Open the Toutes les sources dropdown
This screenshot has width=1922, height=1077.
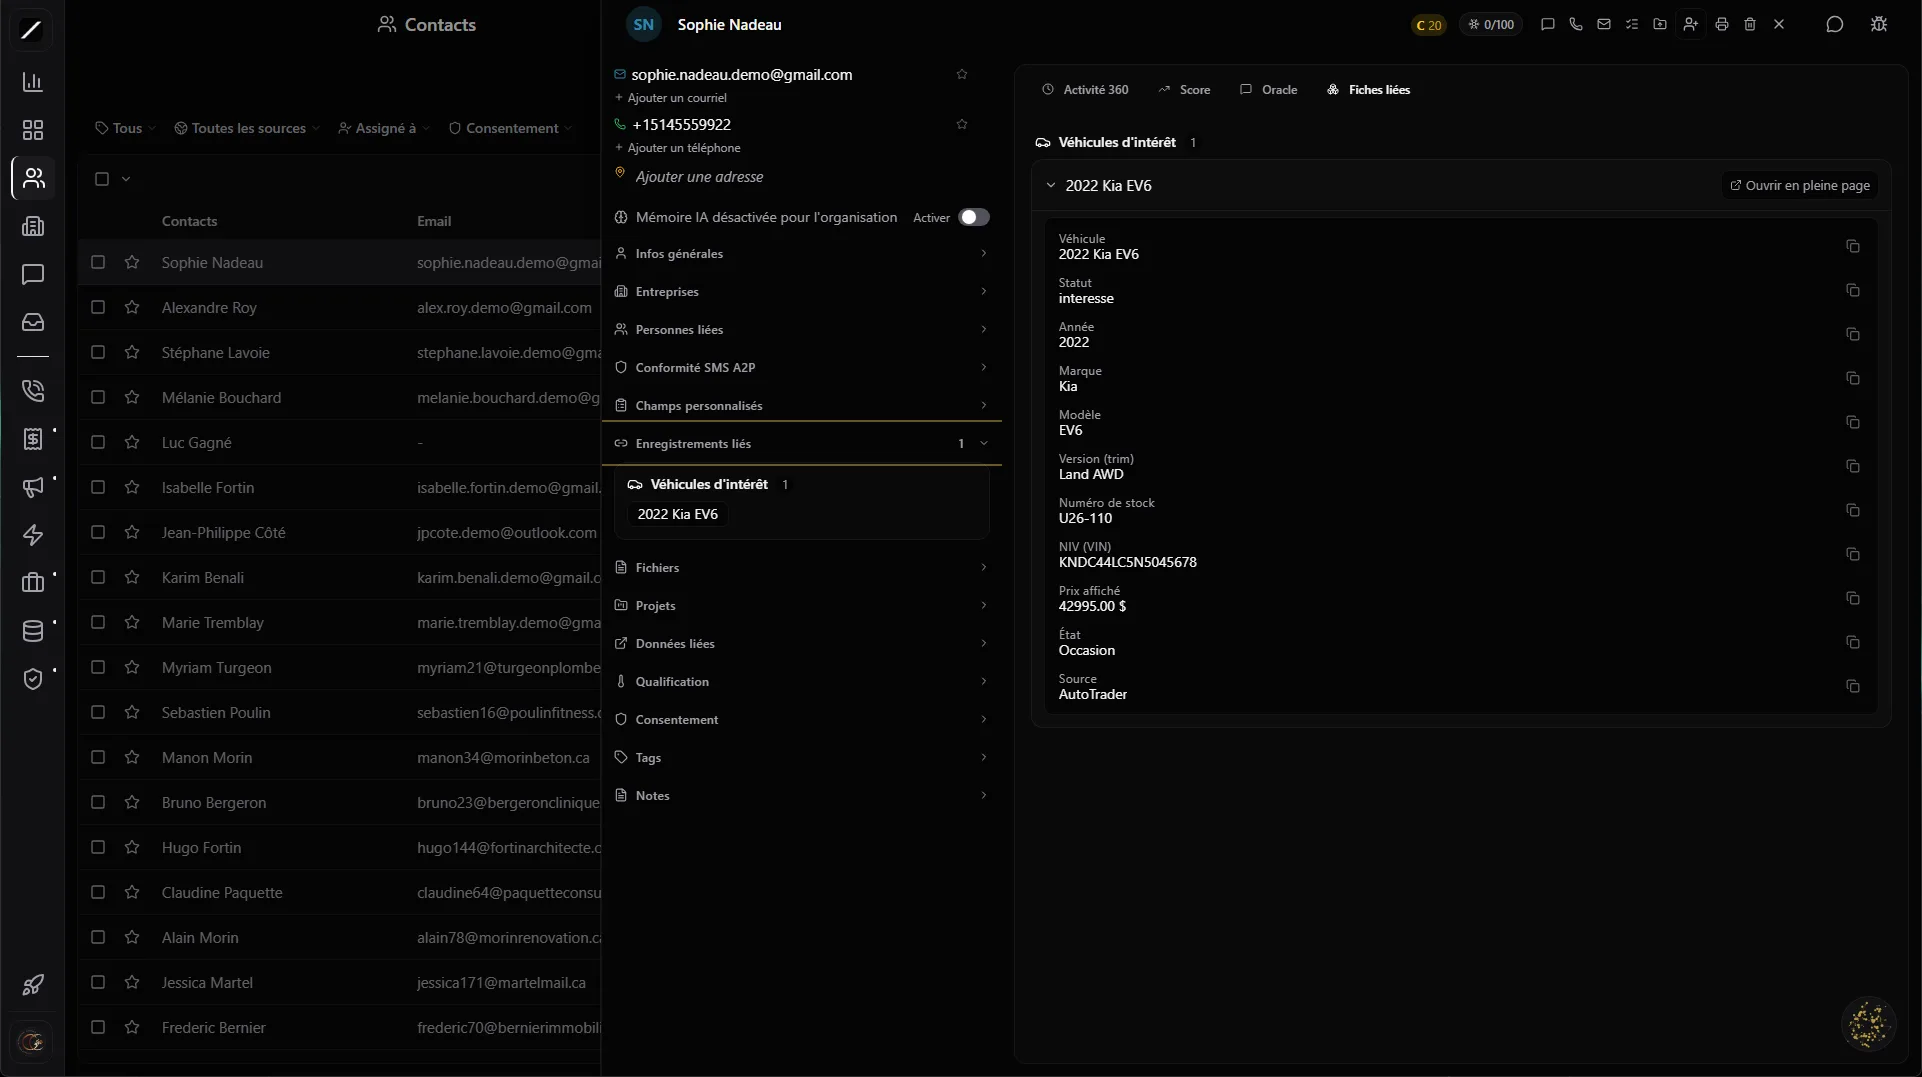[247, 128]
